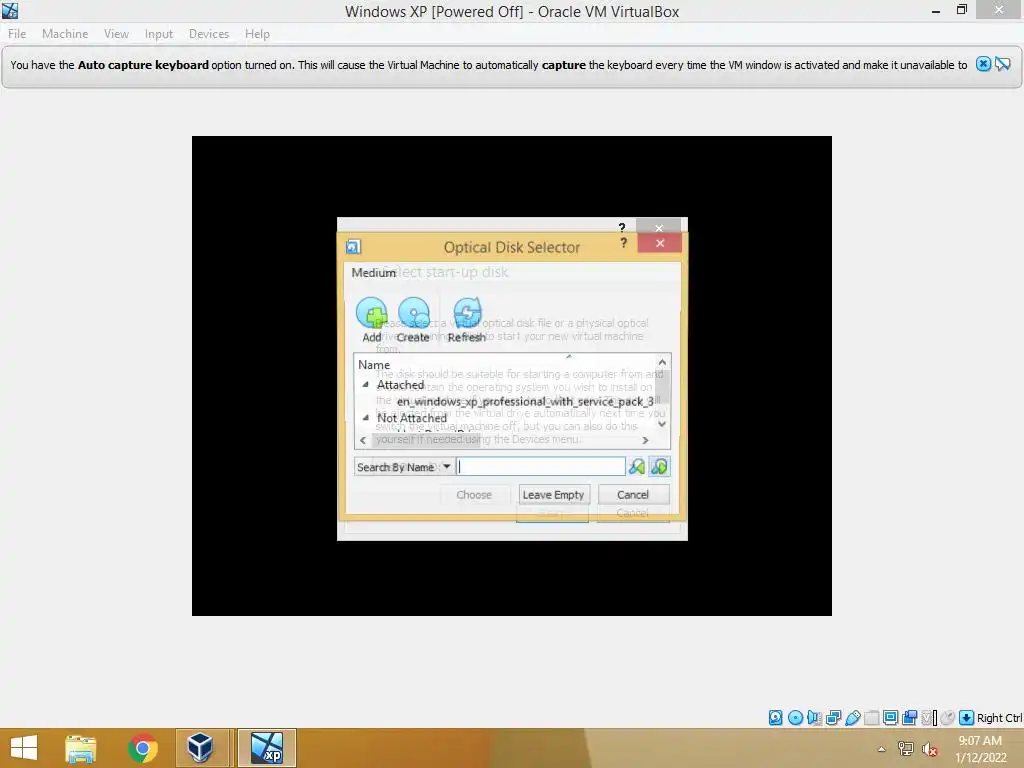Screen dimensions: 1024x768
Task: Click the audio status bar icon
Action: 814,718
